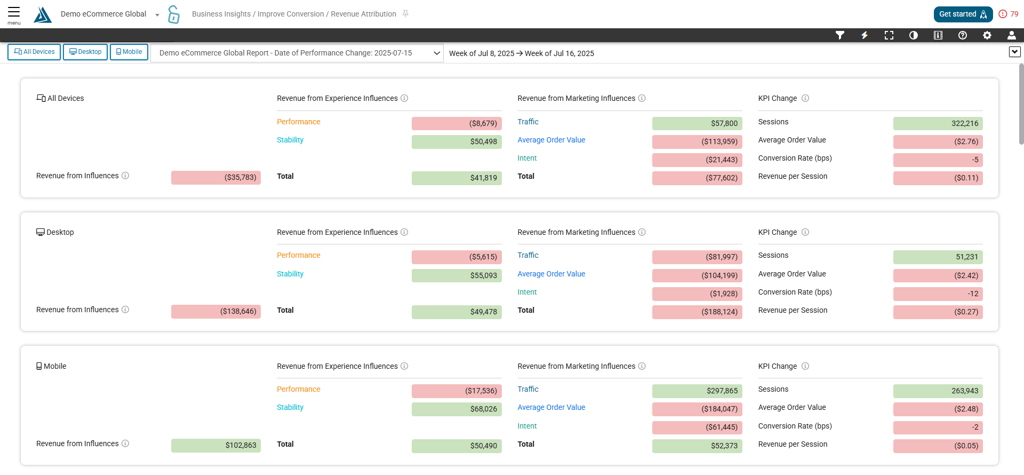The image size is (1024, 475).
Task: Click the padlock icon beside the account name
Action: point(173,14)
